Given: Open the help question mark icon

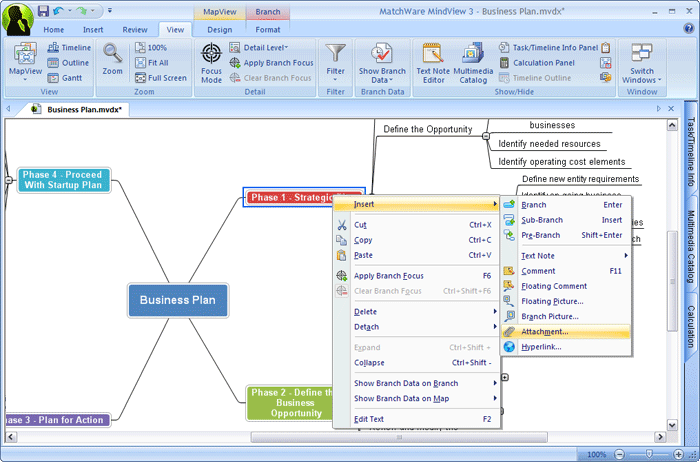Looking at the screenshot, I should [x=688, y=29].
